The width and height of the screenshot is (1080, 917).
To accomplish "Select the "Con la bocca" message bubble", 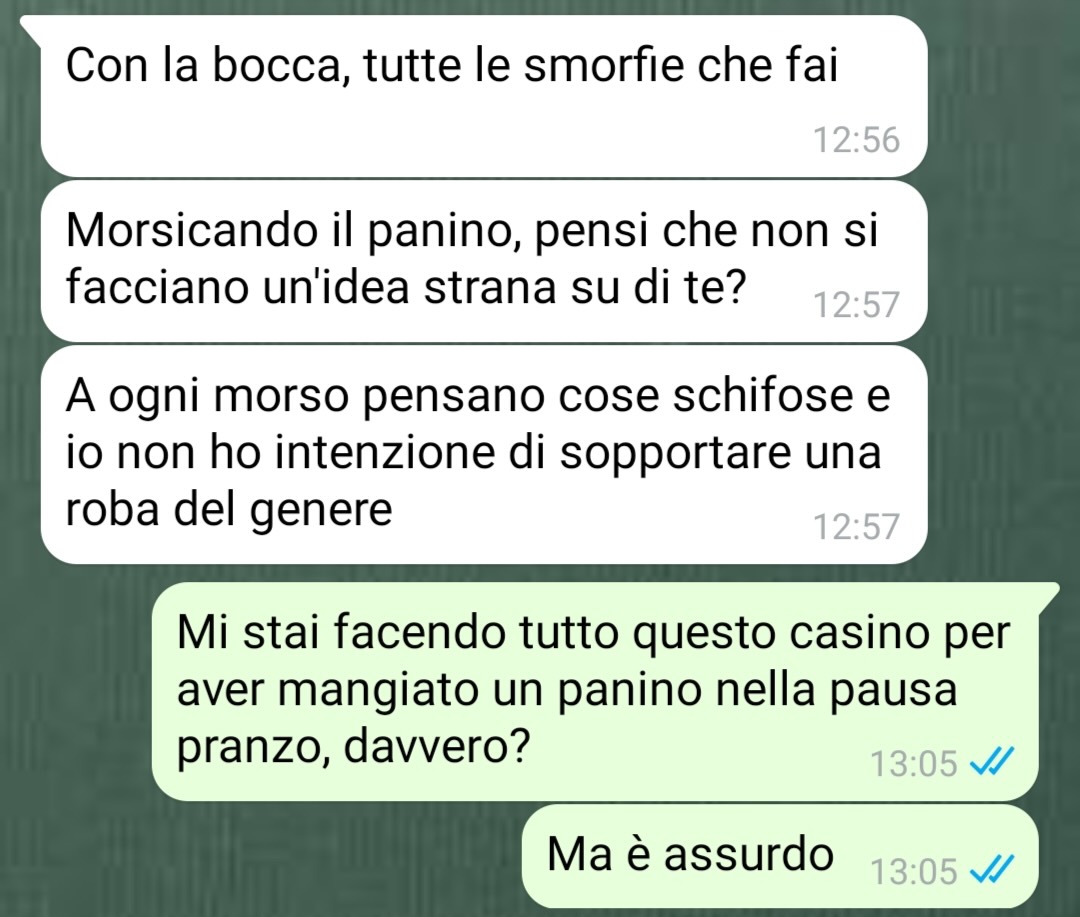I will tap(484, 96).
